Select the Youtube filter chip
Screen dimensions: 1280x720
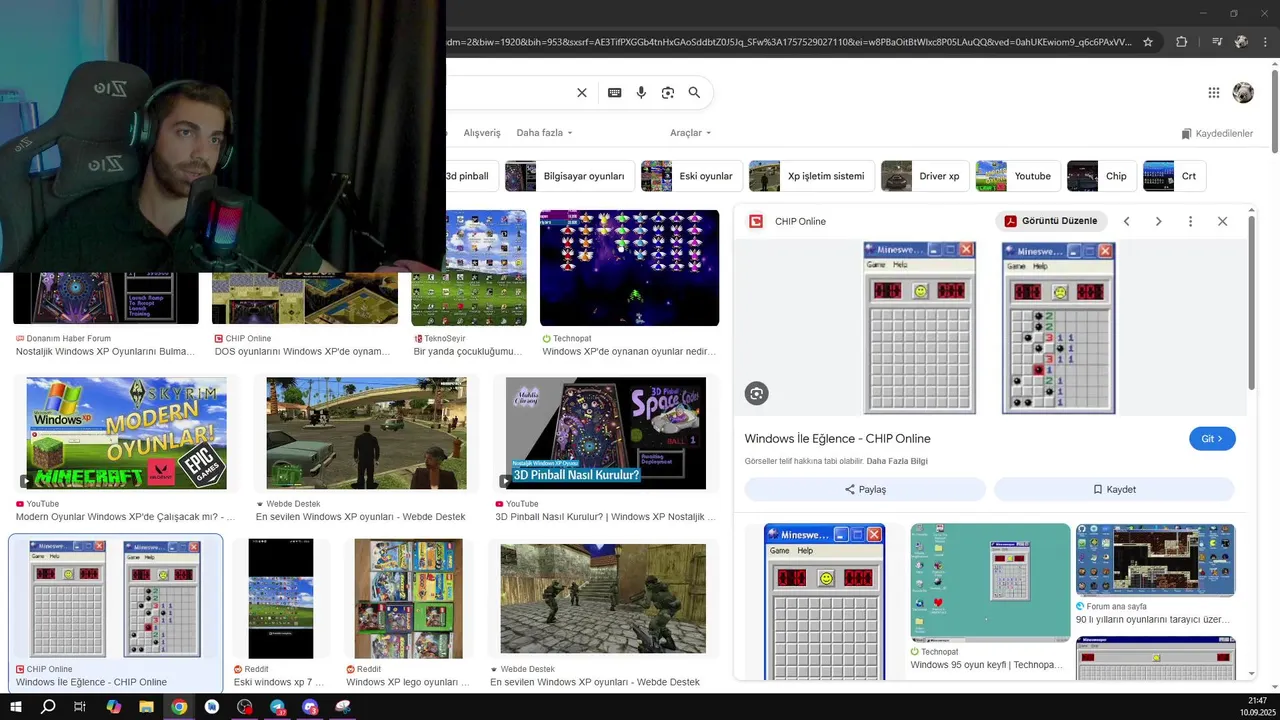point(1017,176)
